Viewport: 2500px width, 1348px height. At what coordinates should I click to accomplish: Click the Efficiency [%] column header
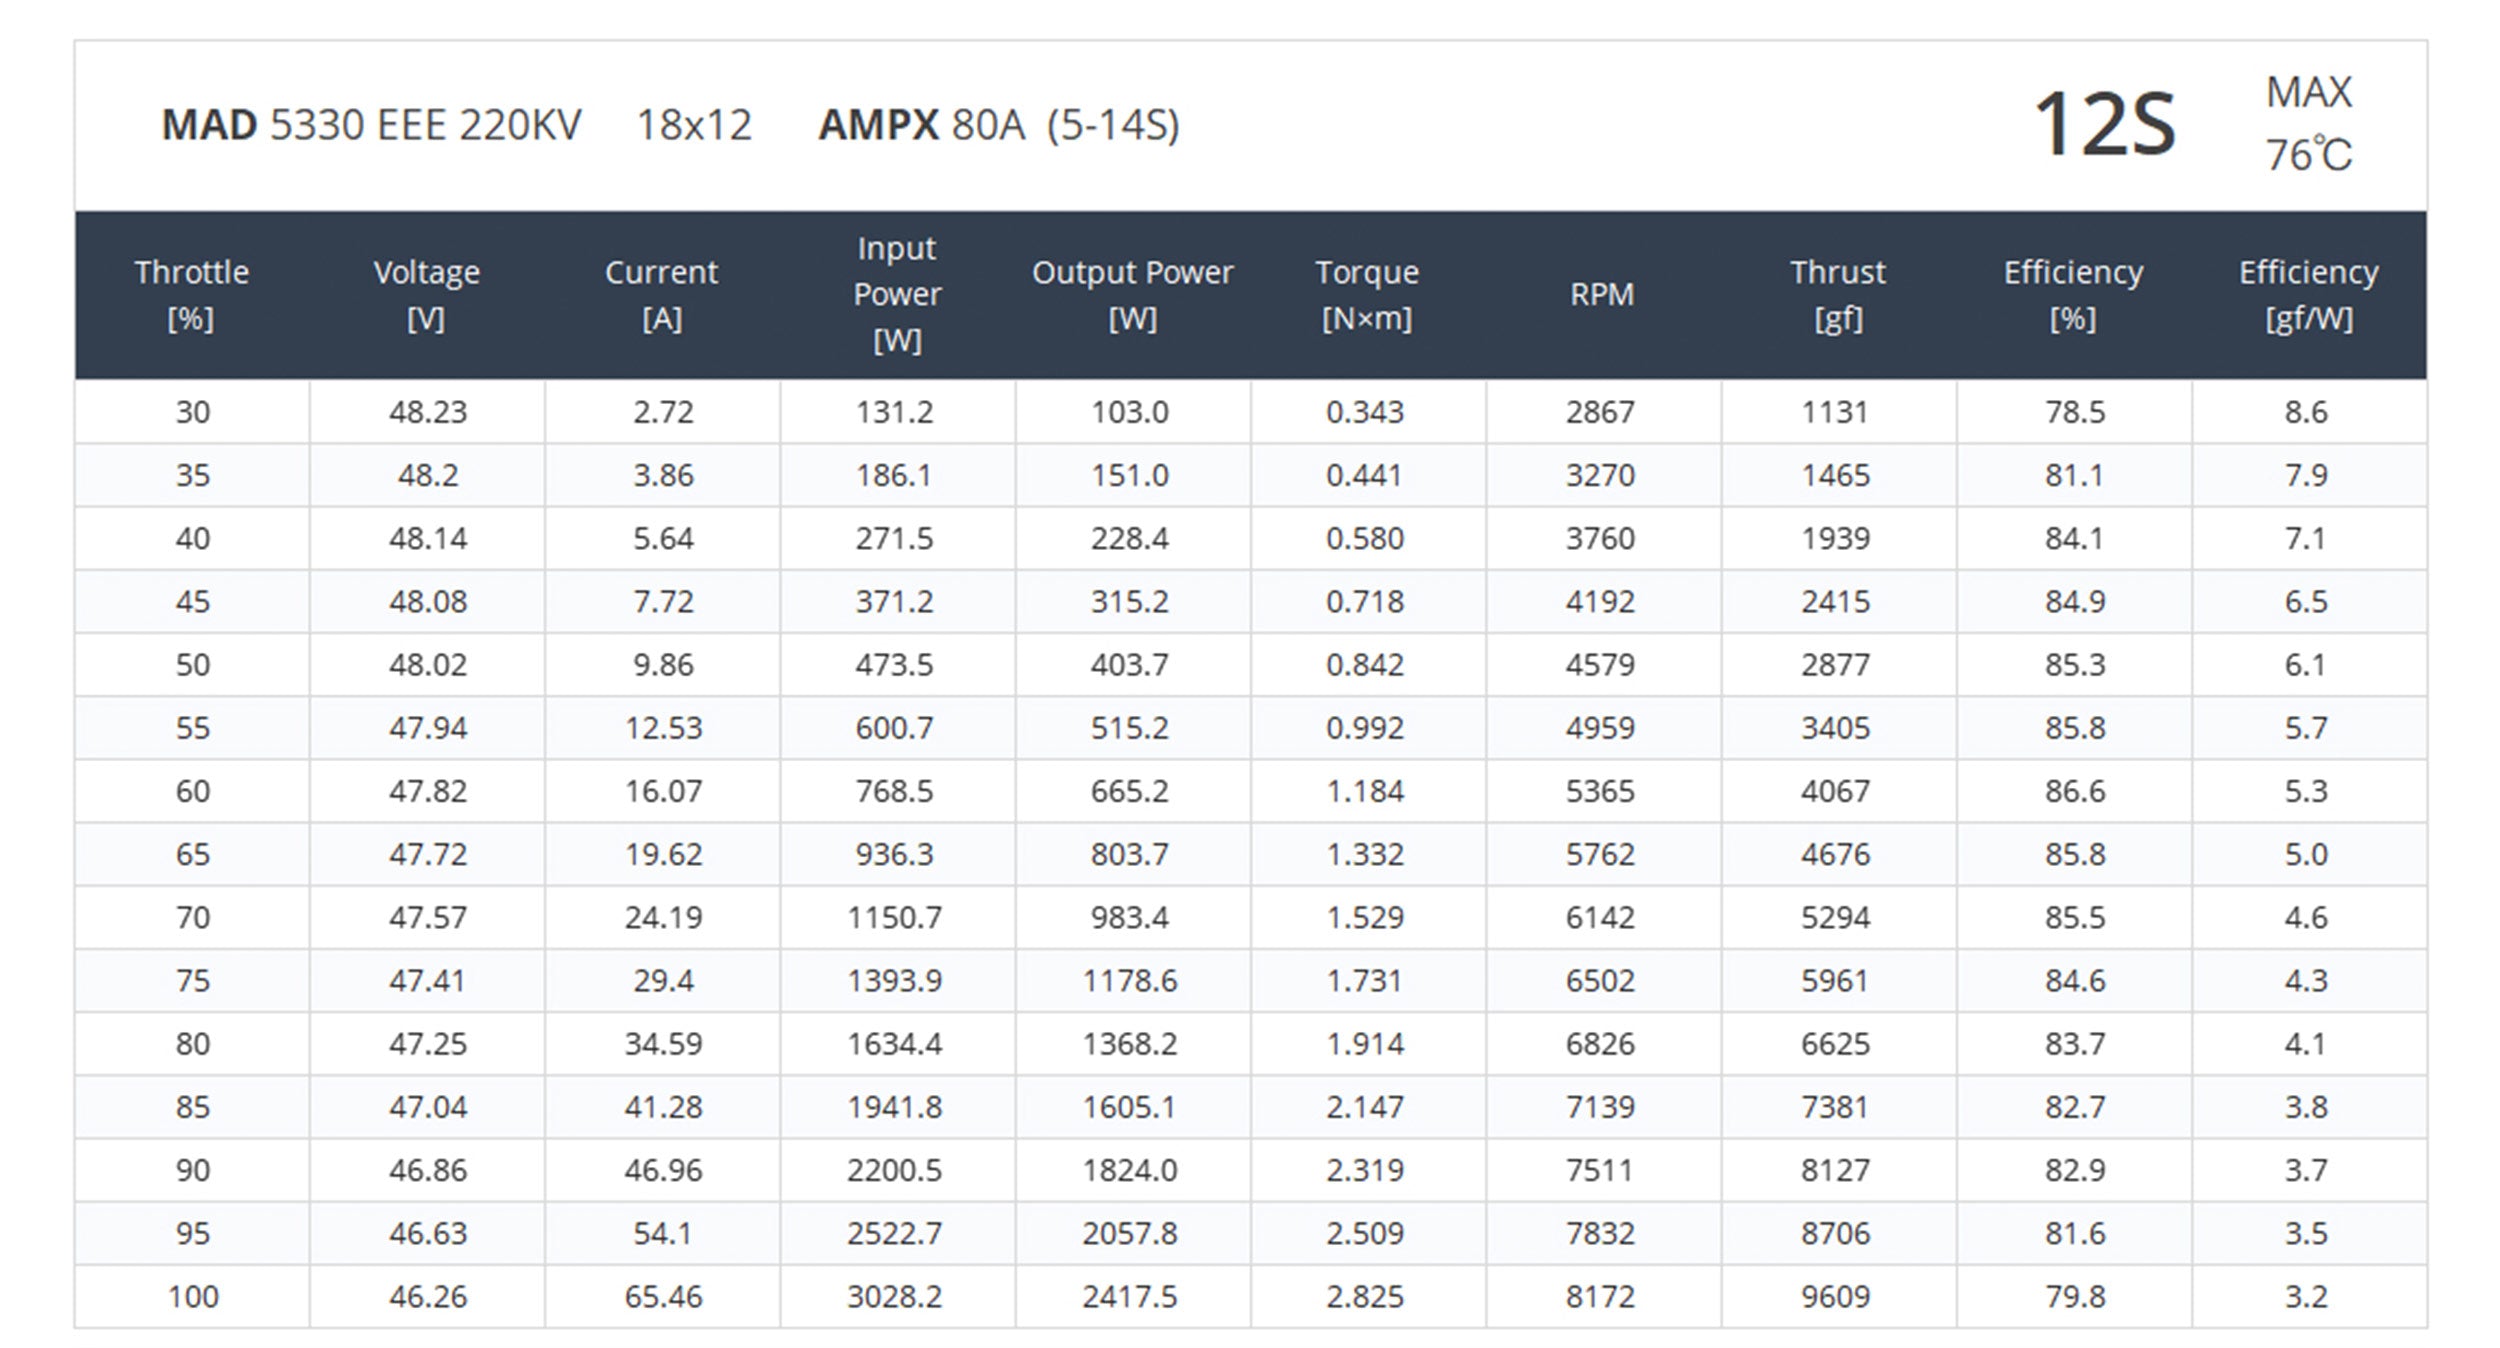pos(2073,295)
